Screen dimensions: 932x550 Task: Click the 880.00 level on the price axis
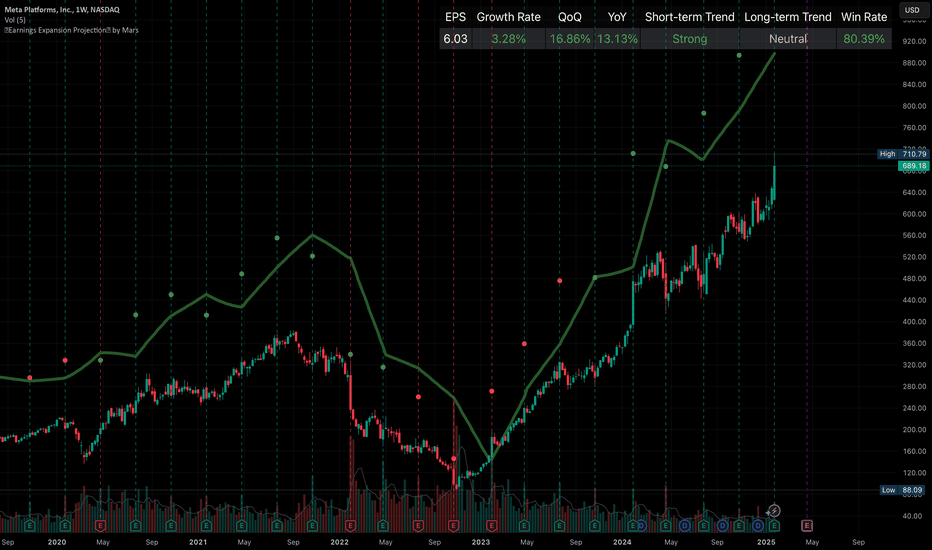tap(914, 62)
